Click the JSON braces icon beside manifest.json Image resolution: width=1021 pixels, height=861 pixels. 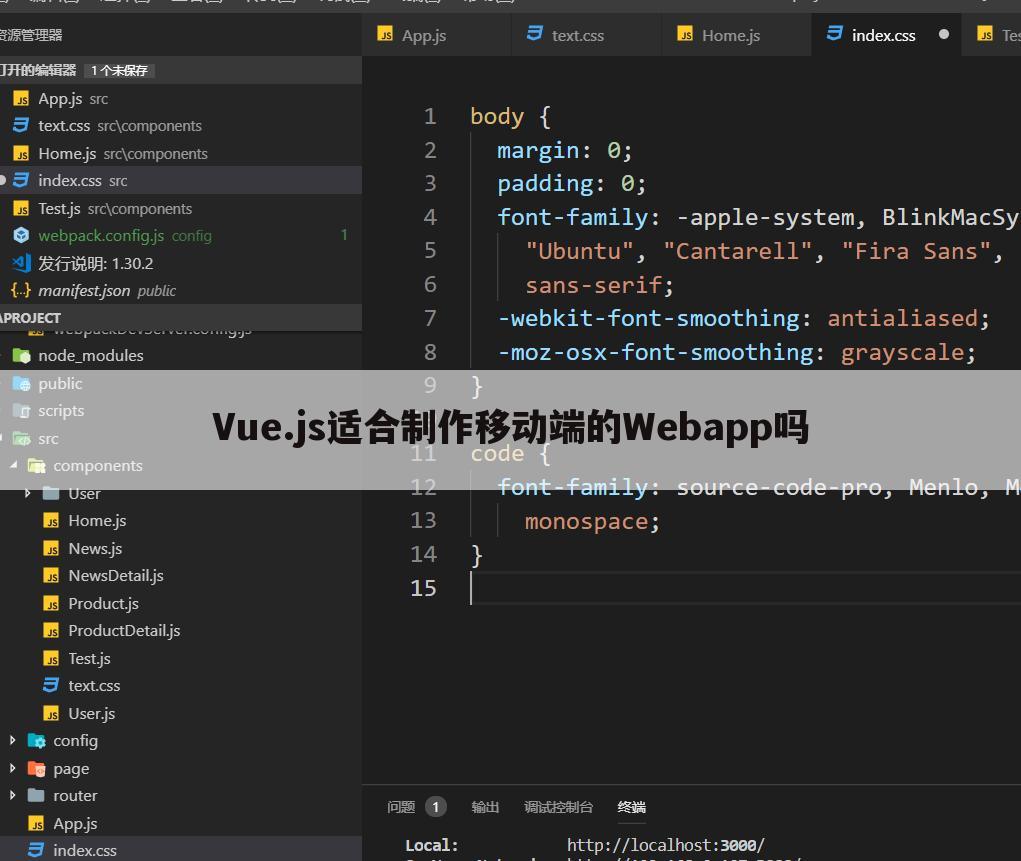21,290
